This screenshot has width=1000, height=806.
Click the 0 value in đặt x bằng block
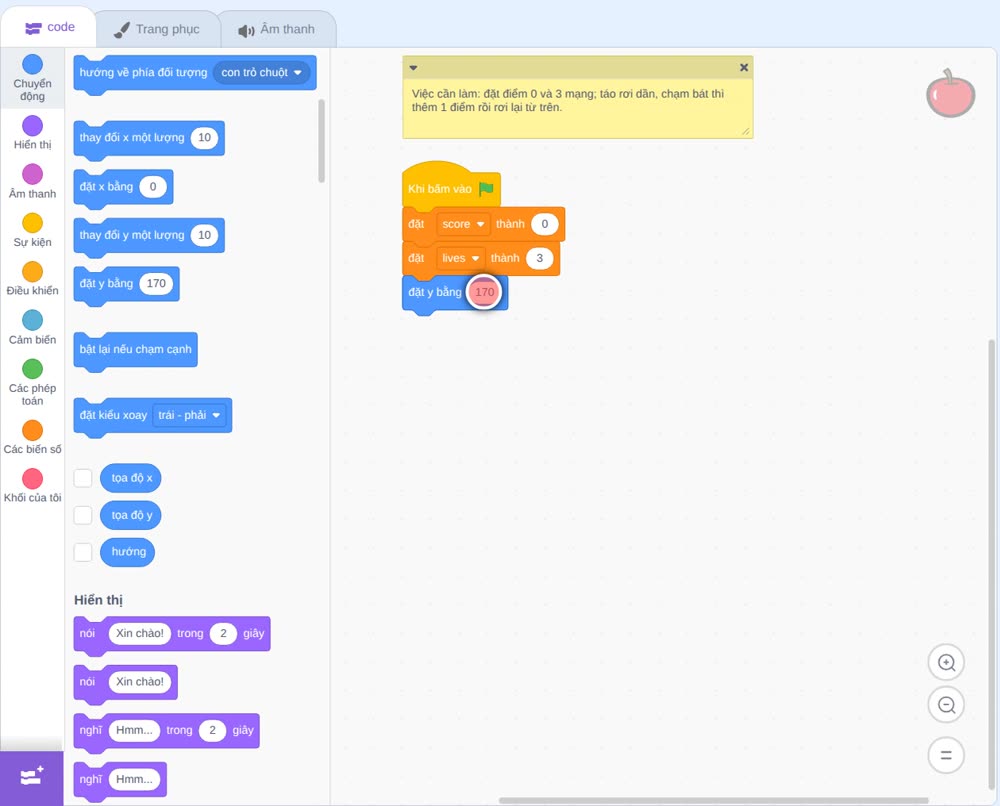coord(153,187)
